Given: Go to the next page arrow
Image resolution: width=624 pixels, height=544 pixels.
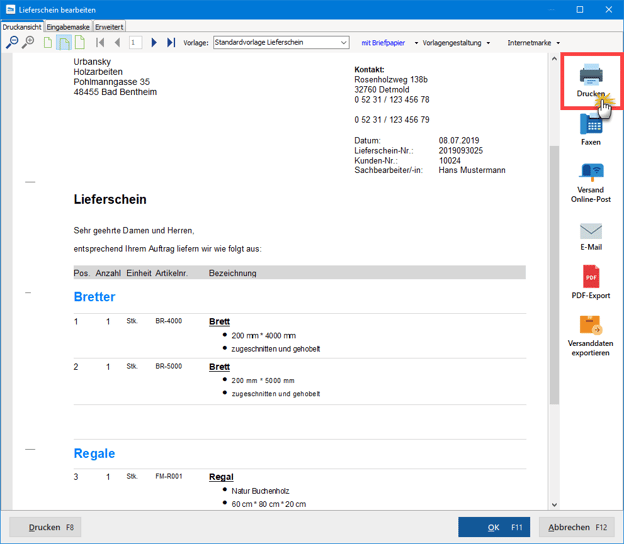Looking at the screenshot, I should [154, 43].
